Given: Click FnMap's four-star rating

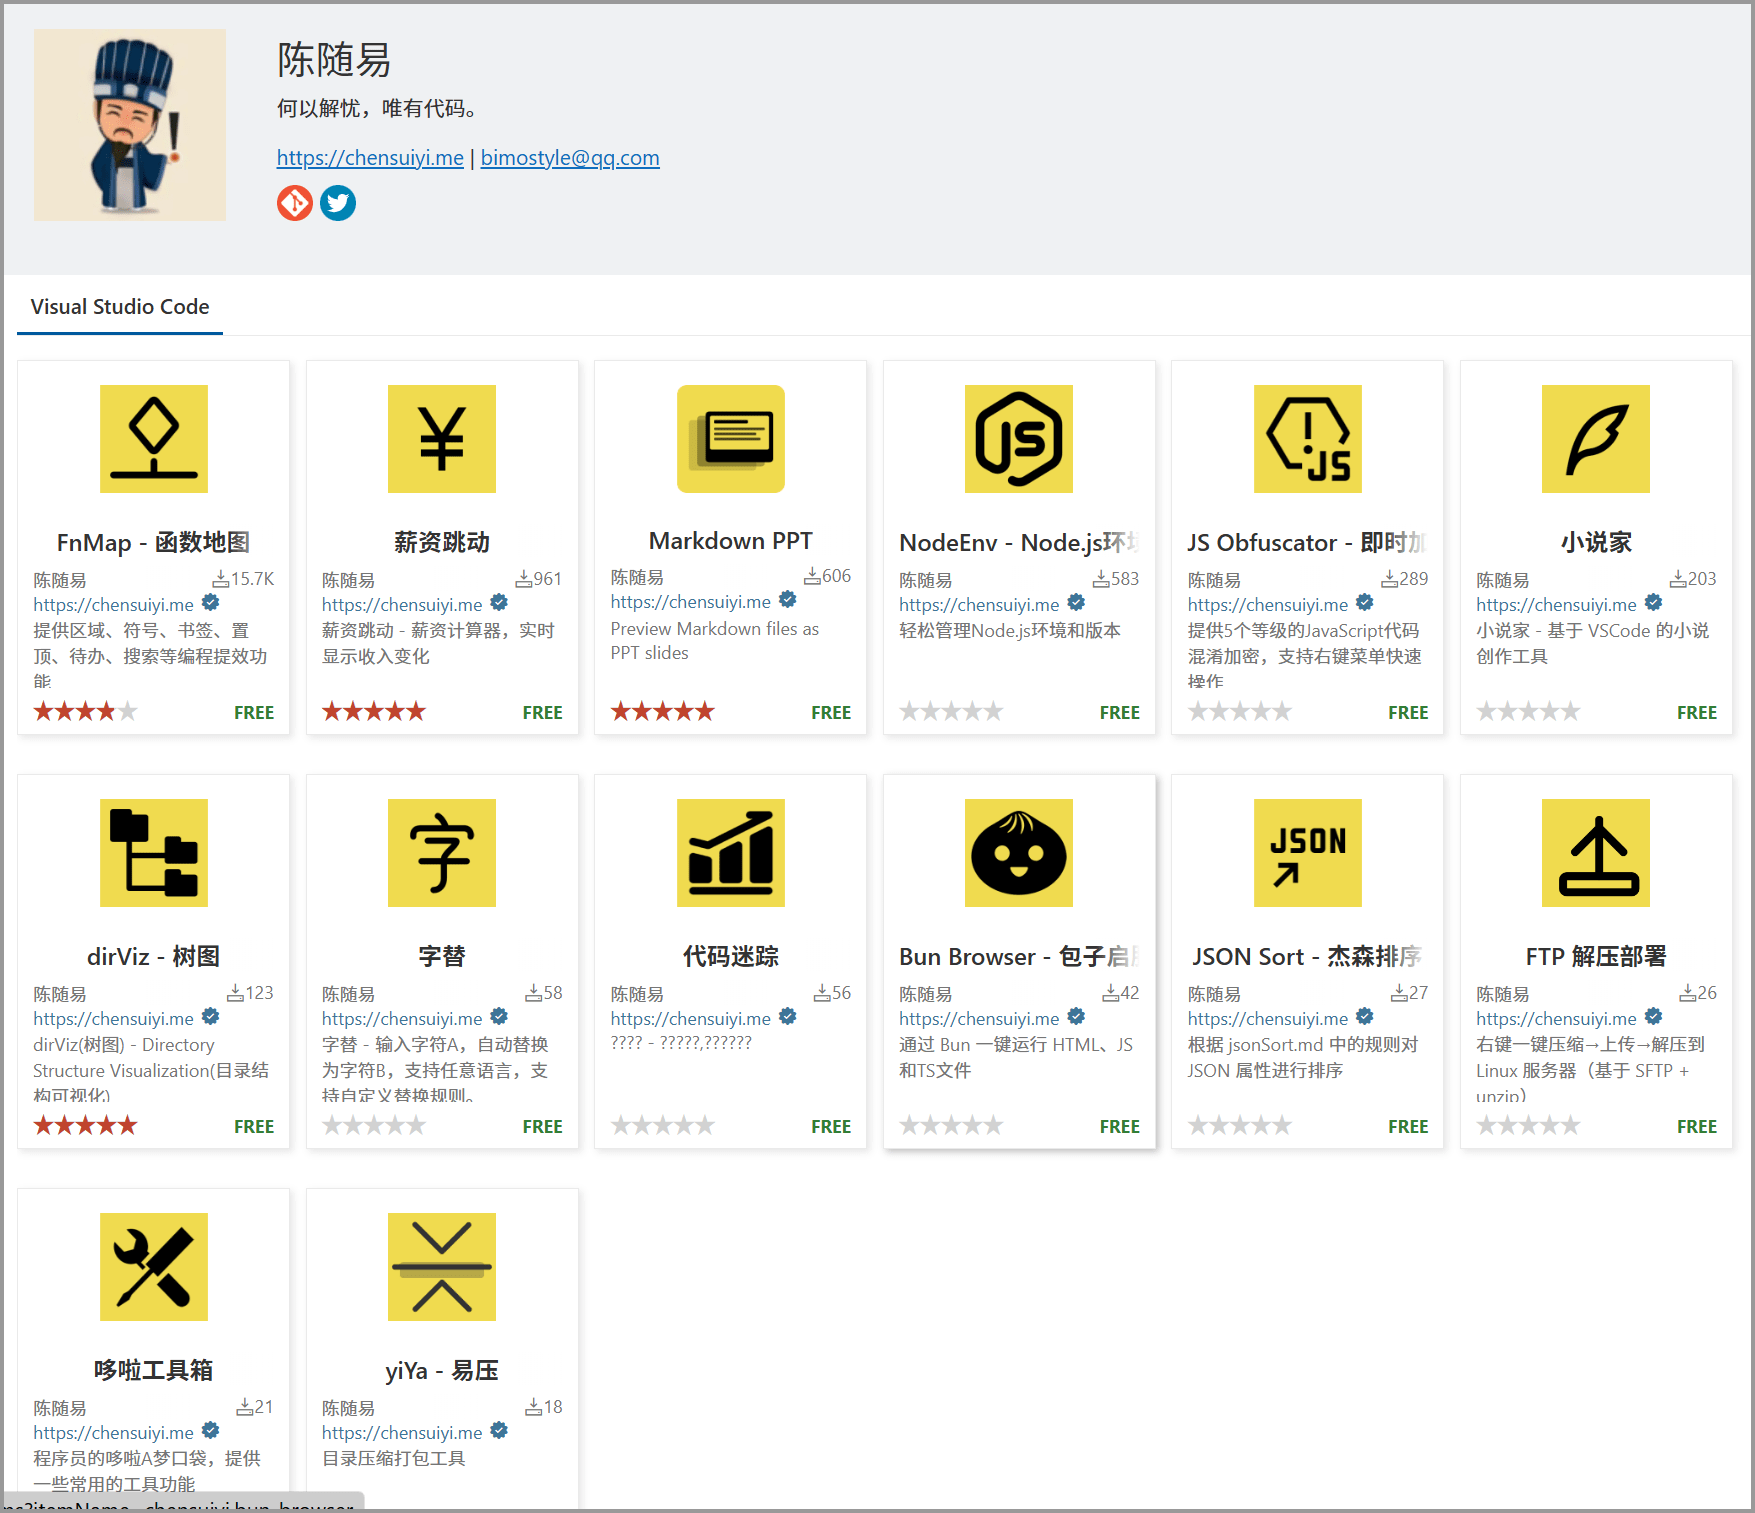Looking at the screenshot, I should [85, 711].
